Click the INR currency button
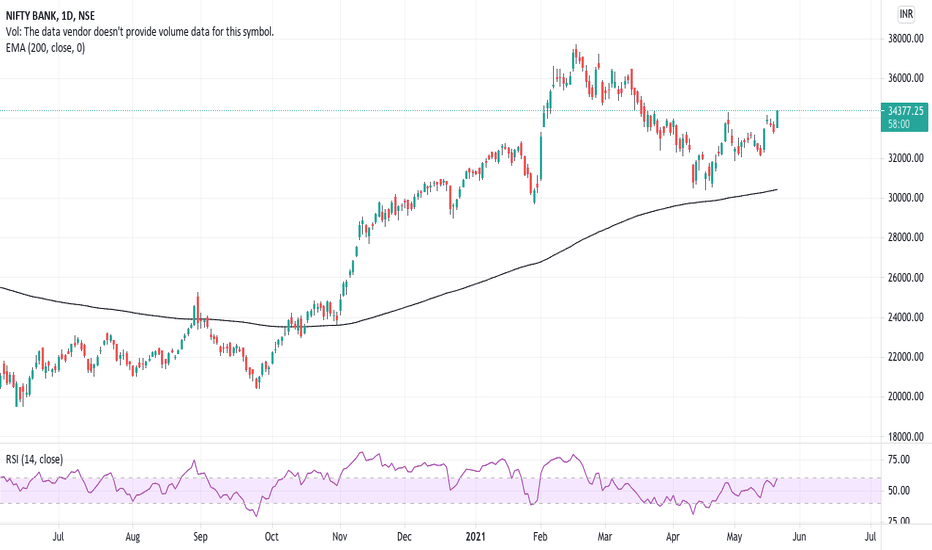Image resolution: width=932 pixels, height=550 pixels. (906, 14)
